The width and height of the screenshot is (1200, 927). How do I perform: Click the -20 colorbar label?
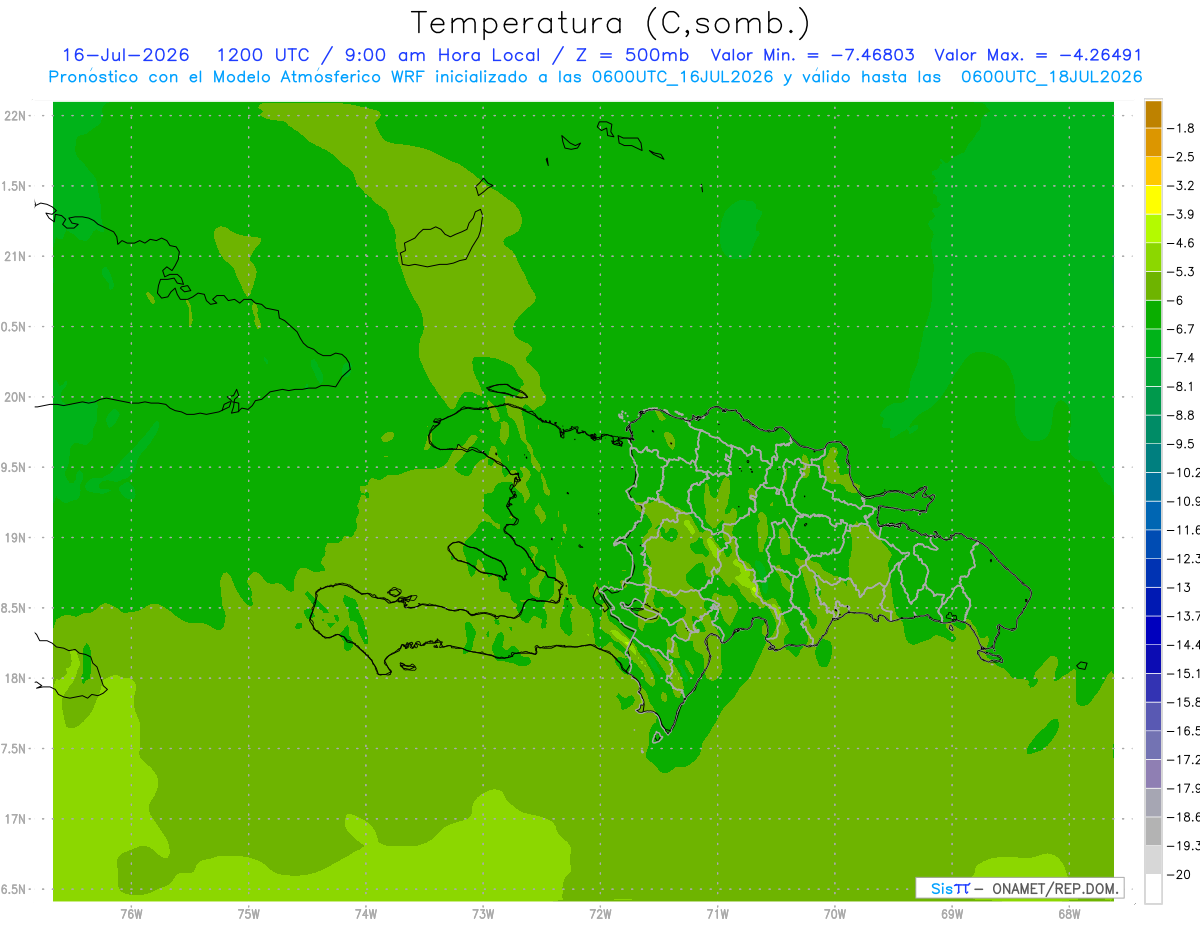(1179, 875)
